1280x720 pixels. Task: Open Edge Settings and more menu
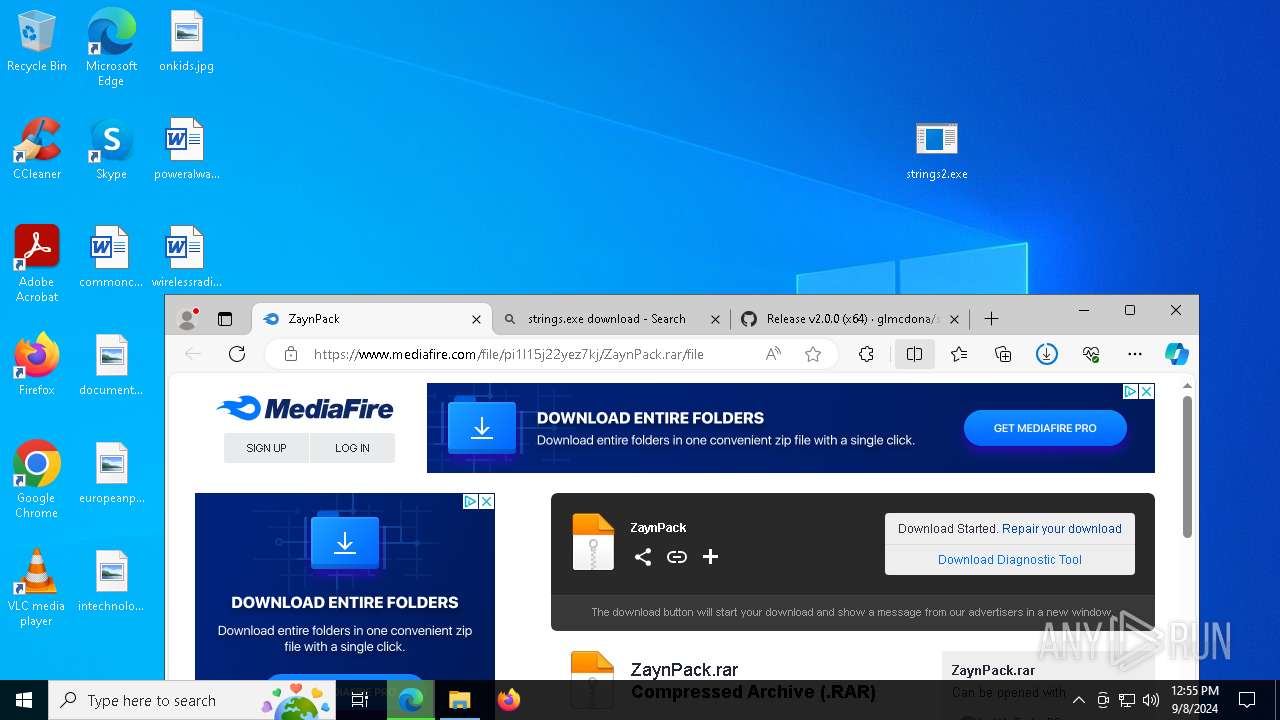coord(1135,354)
